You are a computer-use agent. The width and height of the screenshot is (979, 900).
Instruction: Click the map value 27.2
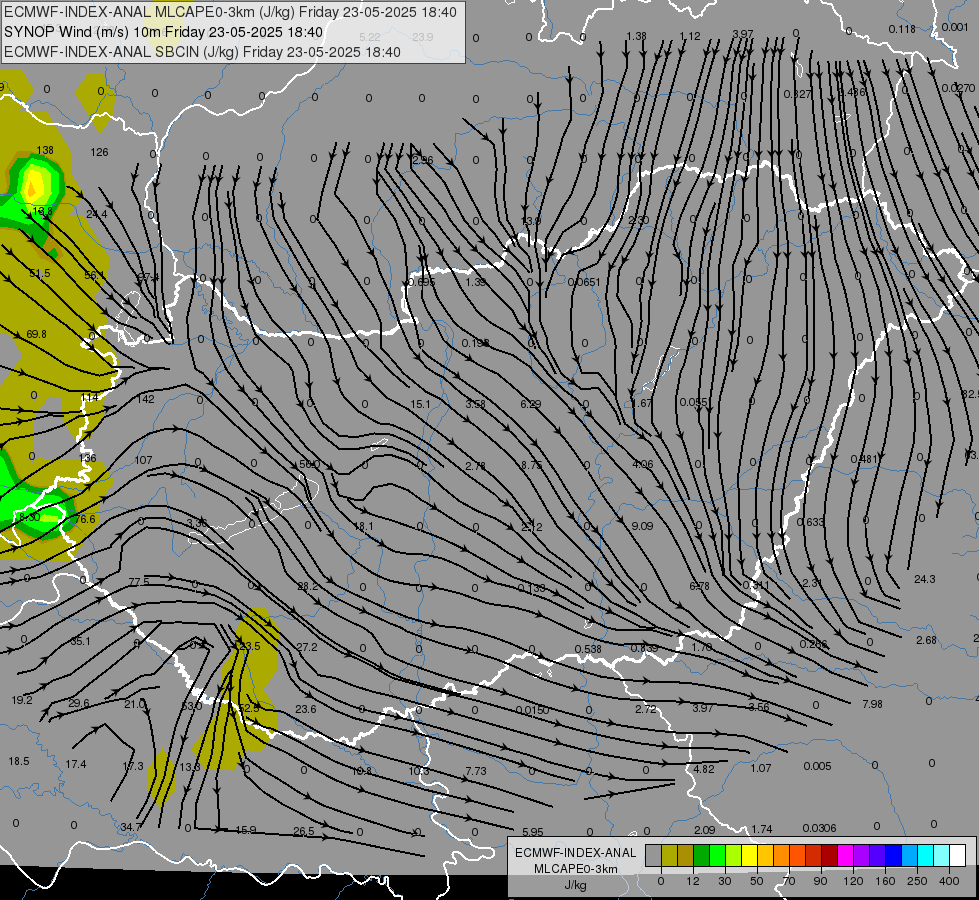tap(307, 647)
